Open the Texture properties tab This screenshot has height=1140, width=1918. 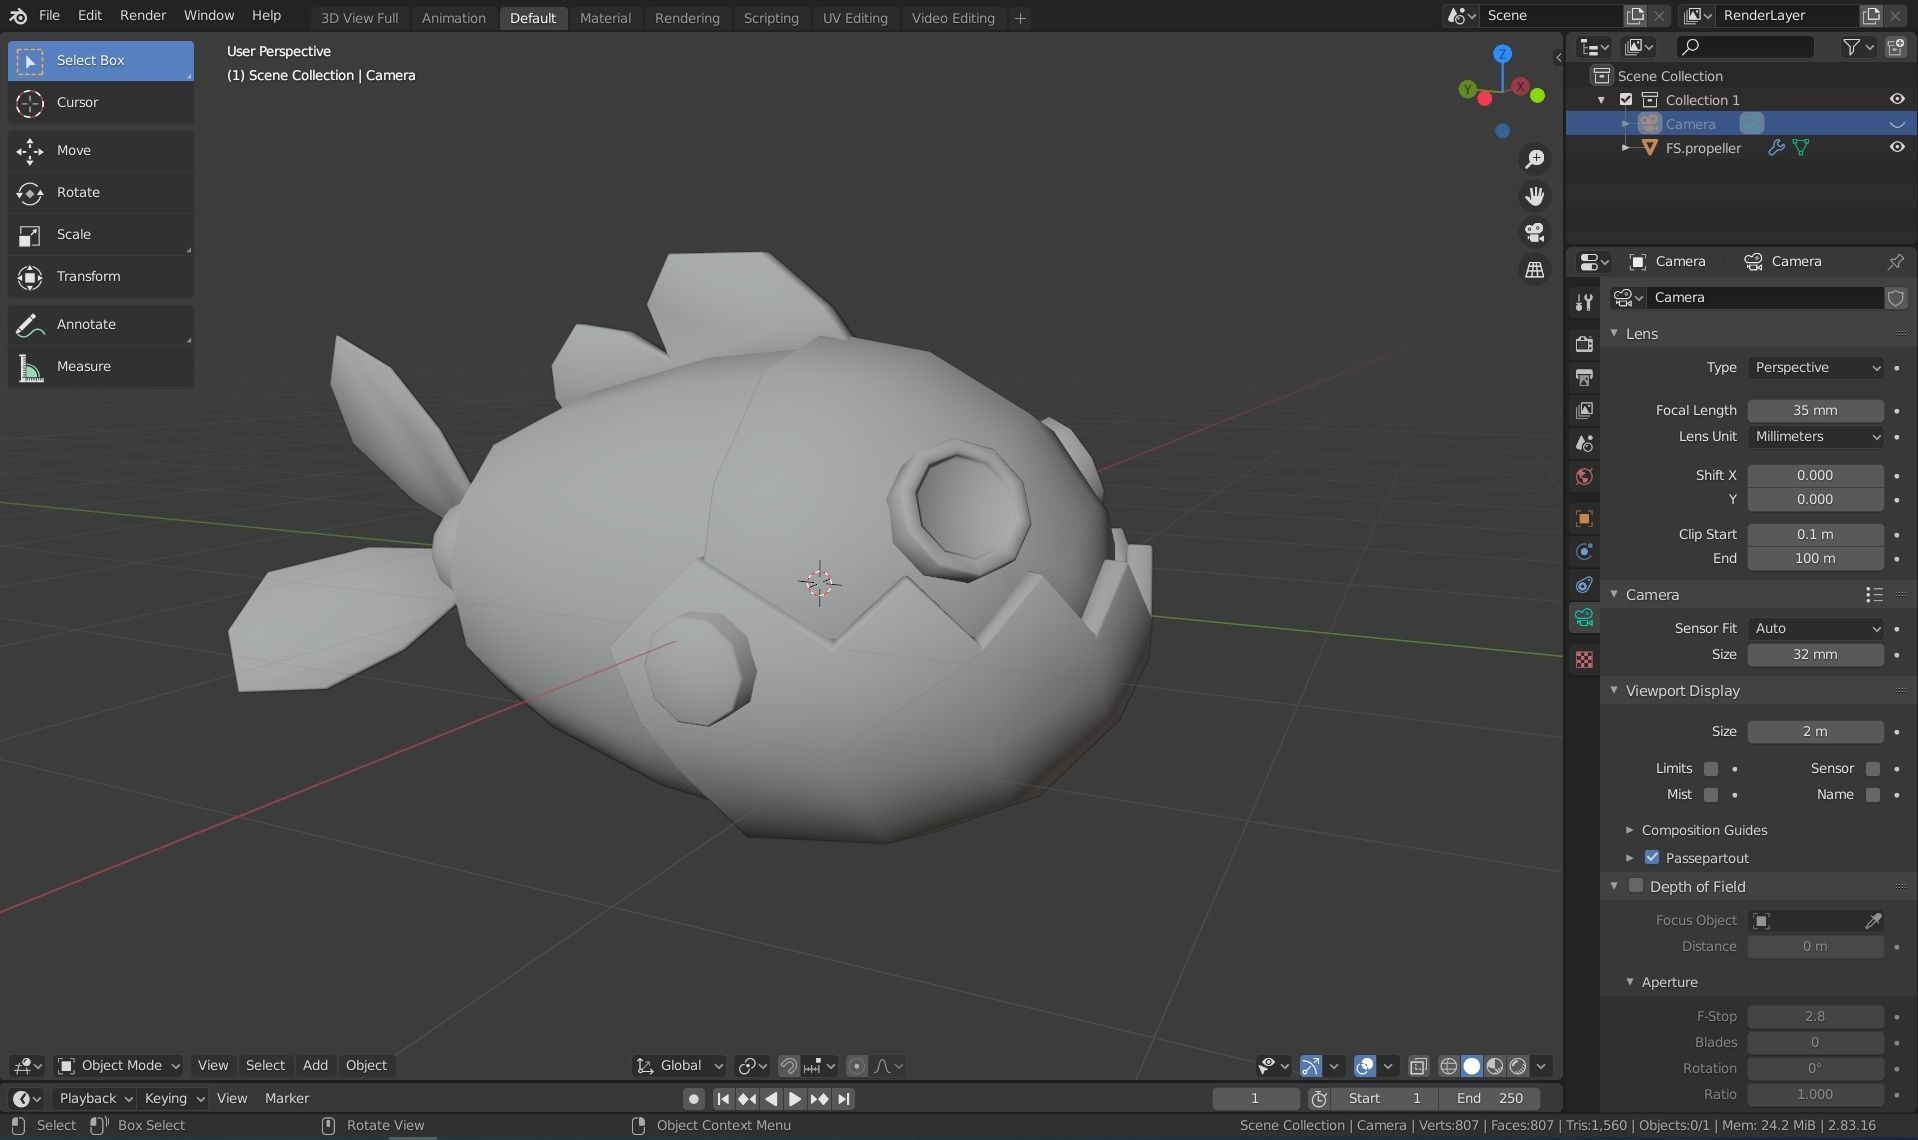point(1584,659)
